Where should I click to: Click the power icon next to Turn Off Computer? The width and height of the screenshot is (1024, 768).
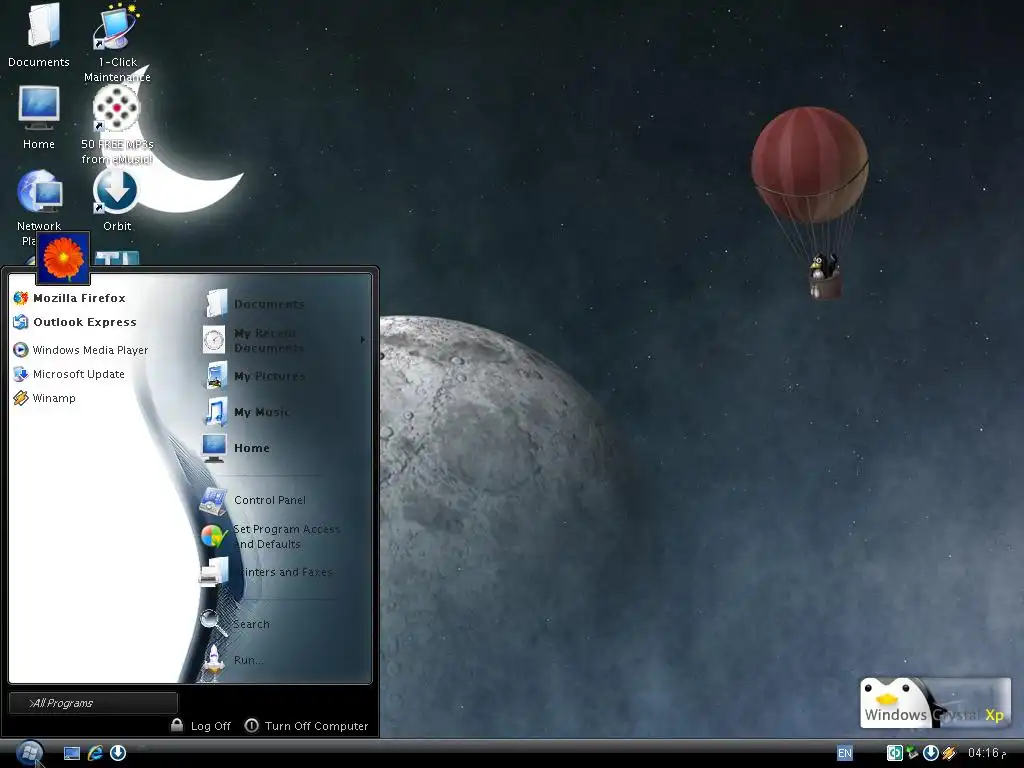(x=251, y=726)
